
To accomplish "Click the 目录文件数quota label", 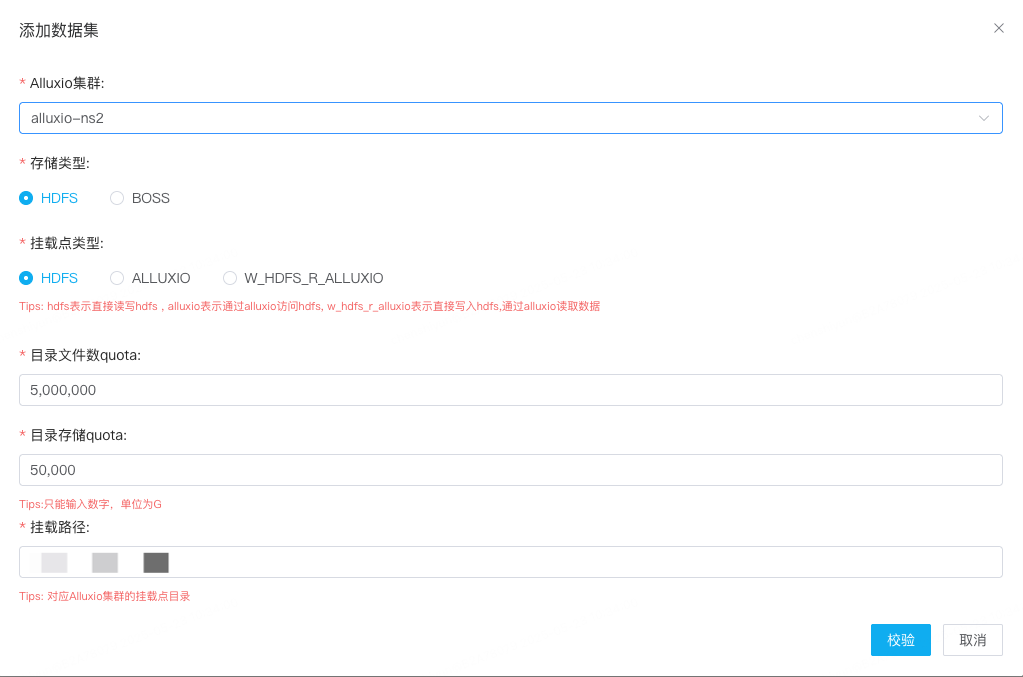I will pyautogui.click(x=85, y=355).
